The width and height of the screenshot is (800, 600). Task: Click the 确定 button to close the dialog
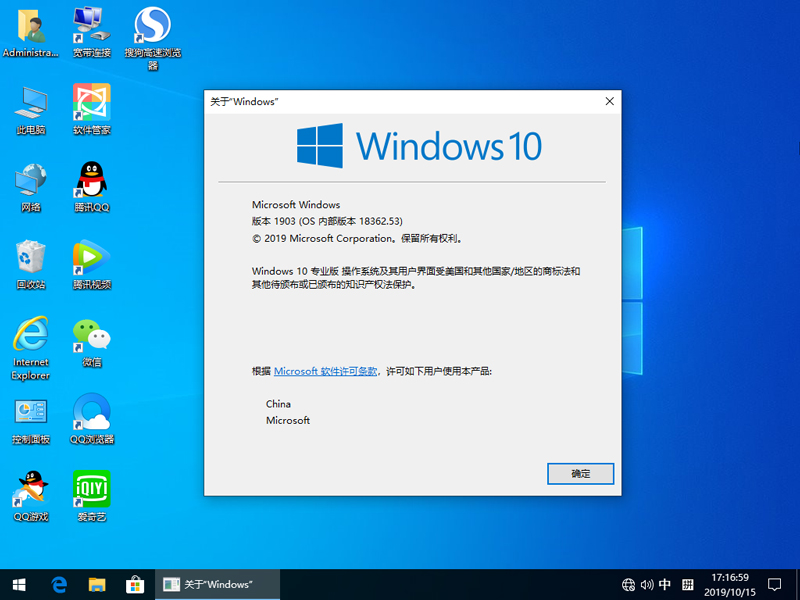(x=580, y=473)
